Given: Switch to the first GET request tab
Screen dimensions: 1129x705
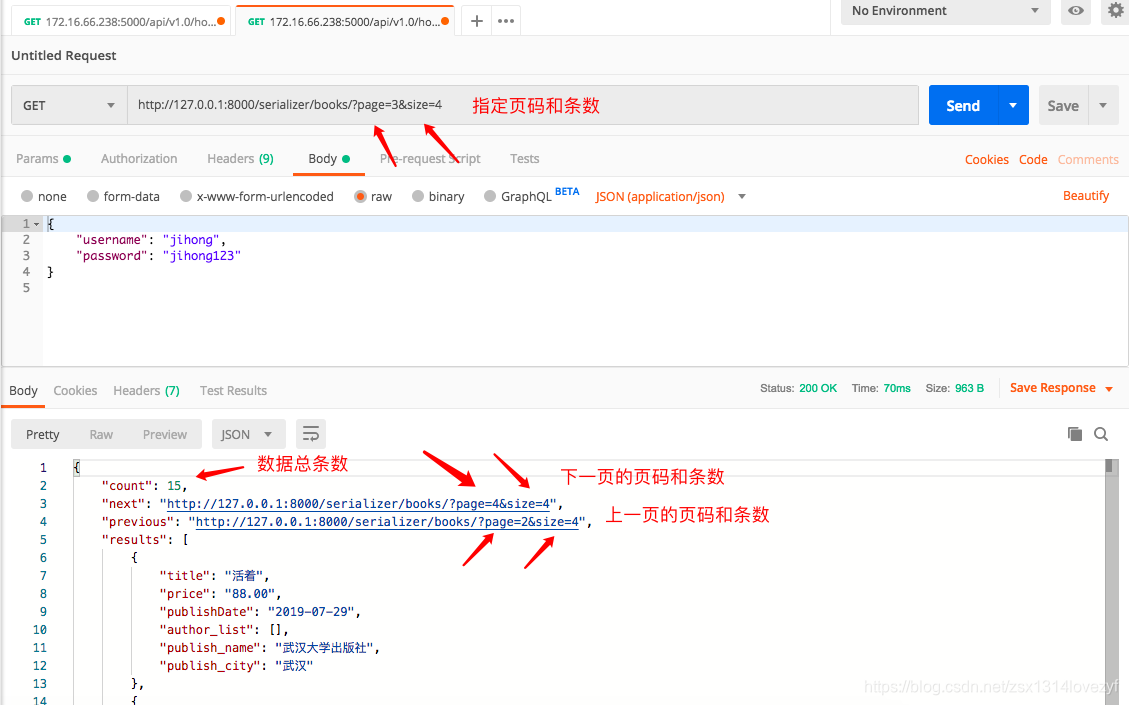Looking at the screenshot, I should point(120,22).
